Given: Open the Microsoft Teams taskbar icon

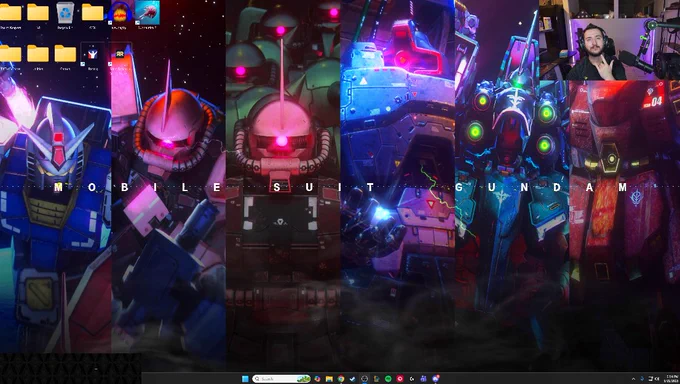Looking at the screenshot, I should pos(424,379).
